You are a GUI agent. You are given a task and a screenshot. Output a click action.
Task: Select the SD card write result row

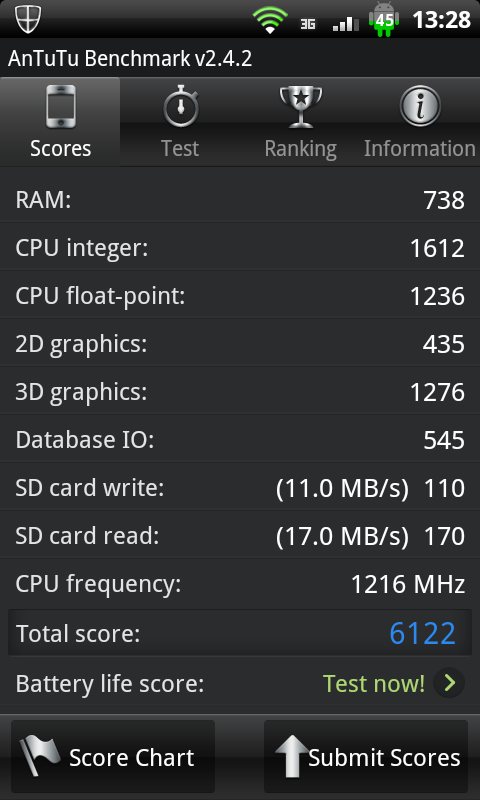pyautogui.click(x=240, y=488)
